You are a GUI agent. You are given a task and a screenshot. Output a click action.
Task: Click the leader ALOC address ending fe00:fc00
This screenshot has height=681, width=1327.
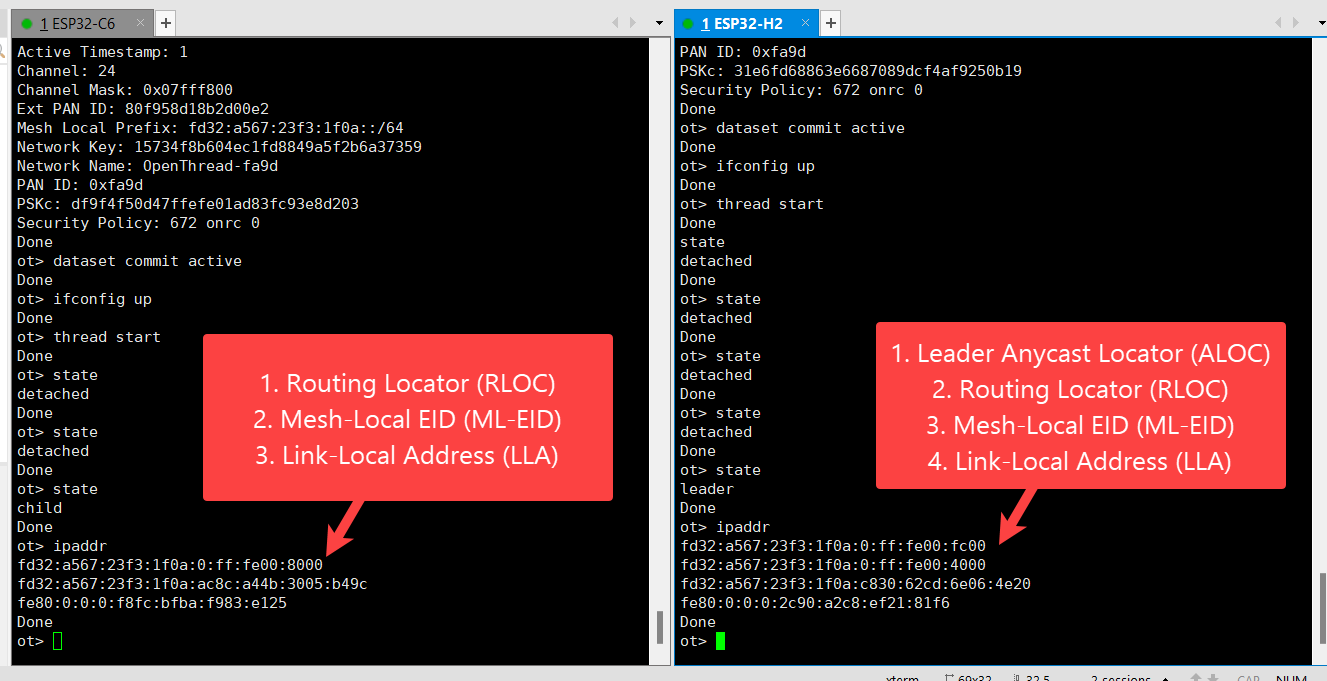[x=832, y=546]
